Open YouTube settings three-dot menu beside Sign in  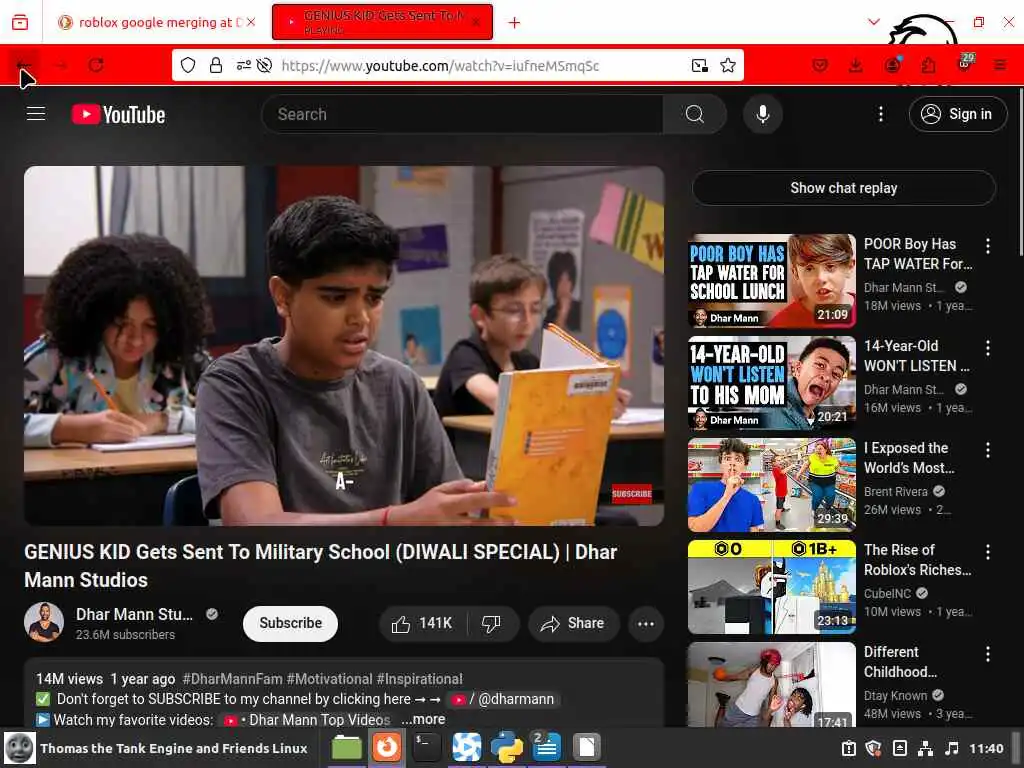[x=880, y=114]
